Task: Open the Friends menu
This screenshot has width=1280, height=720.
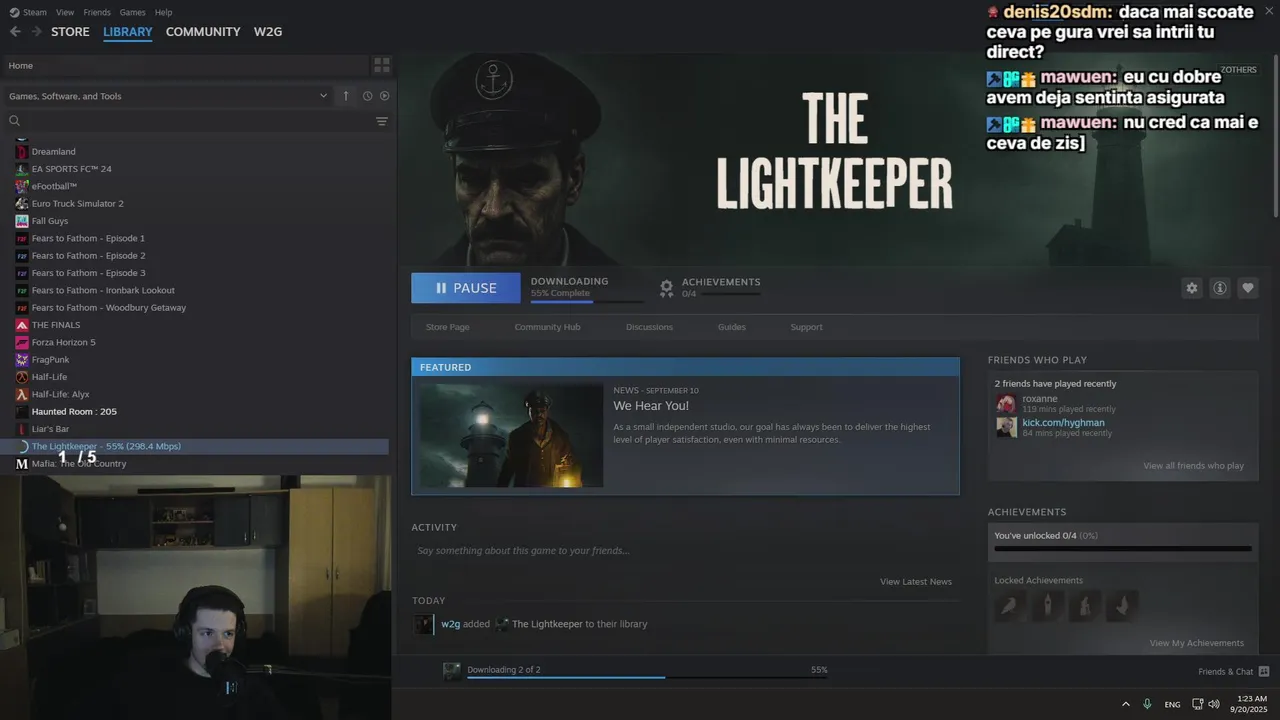Action: [x=97, y=12]
